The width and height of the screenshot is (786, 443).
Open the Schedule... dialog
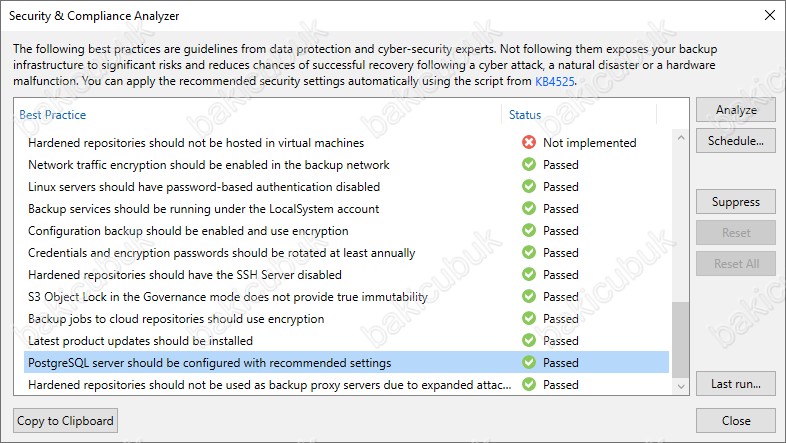(736, 141)
